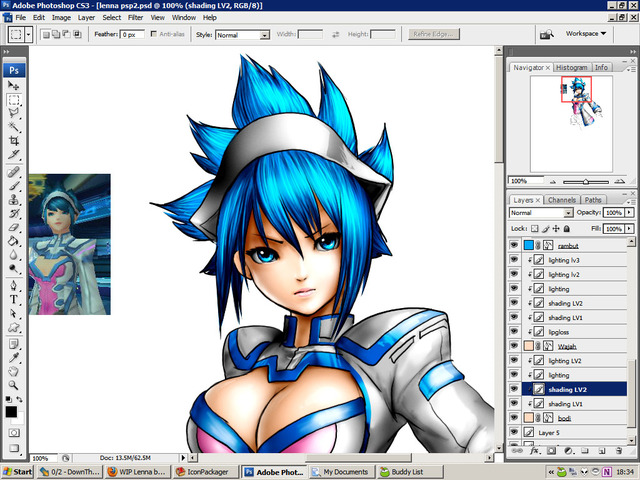Viewport: 640px width, 480px height.
Task: Open the Windows Start menu
Action: coord(17,472)
